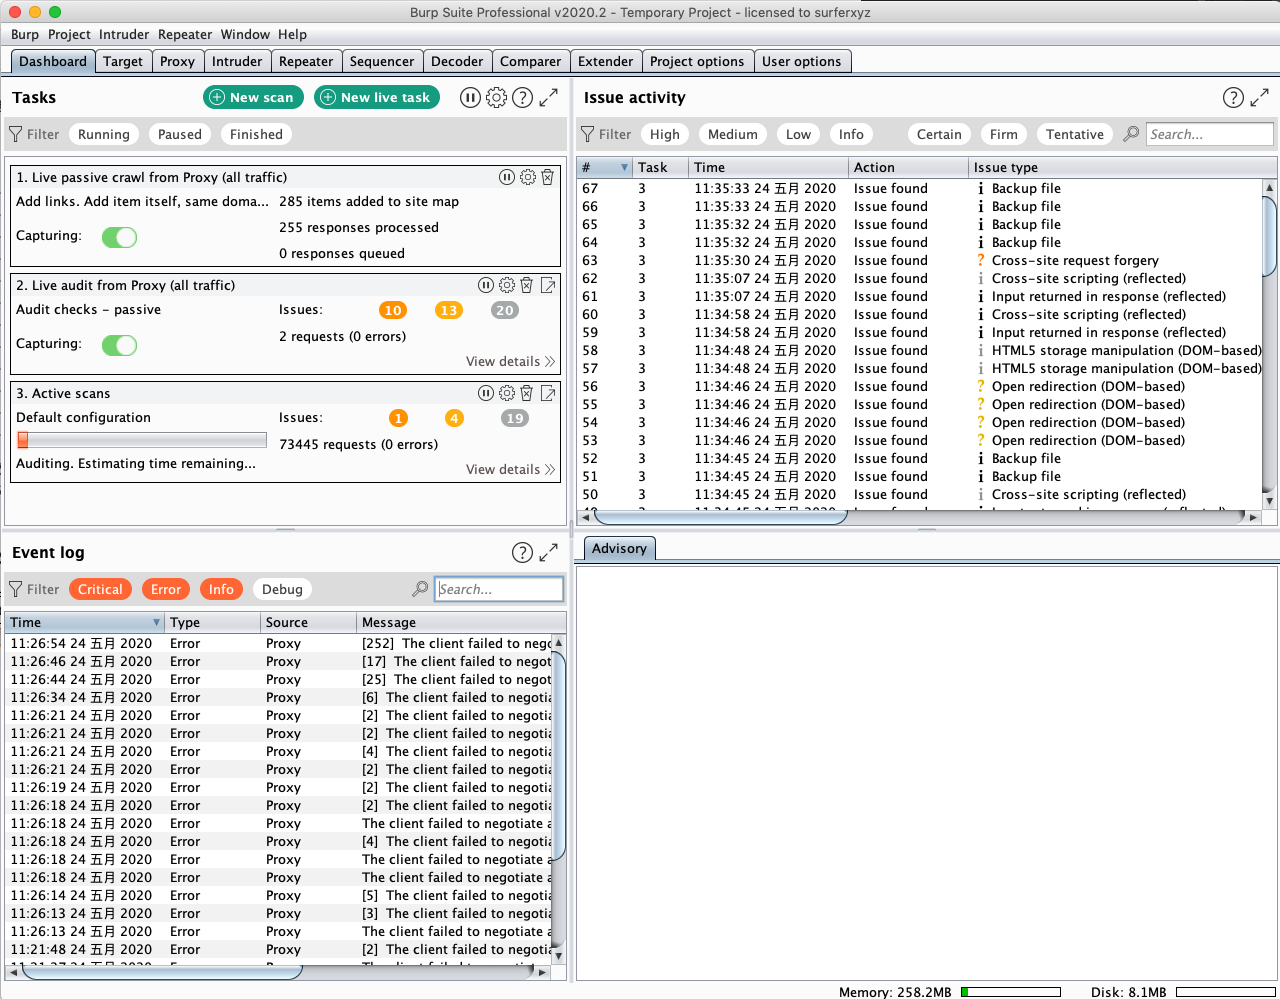Open help for the Event log
This screenshot has height=999, width=1280.
522,552
